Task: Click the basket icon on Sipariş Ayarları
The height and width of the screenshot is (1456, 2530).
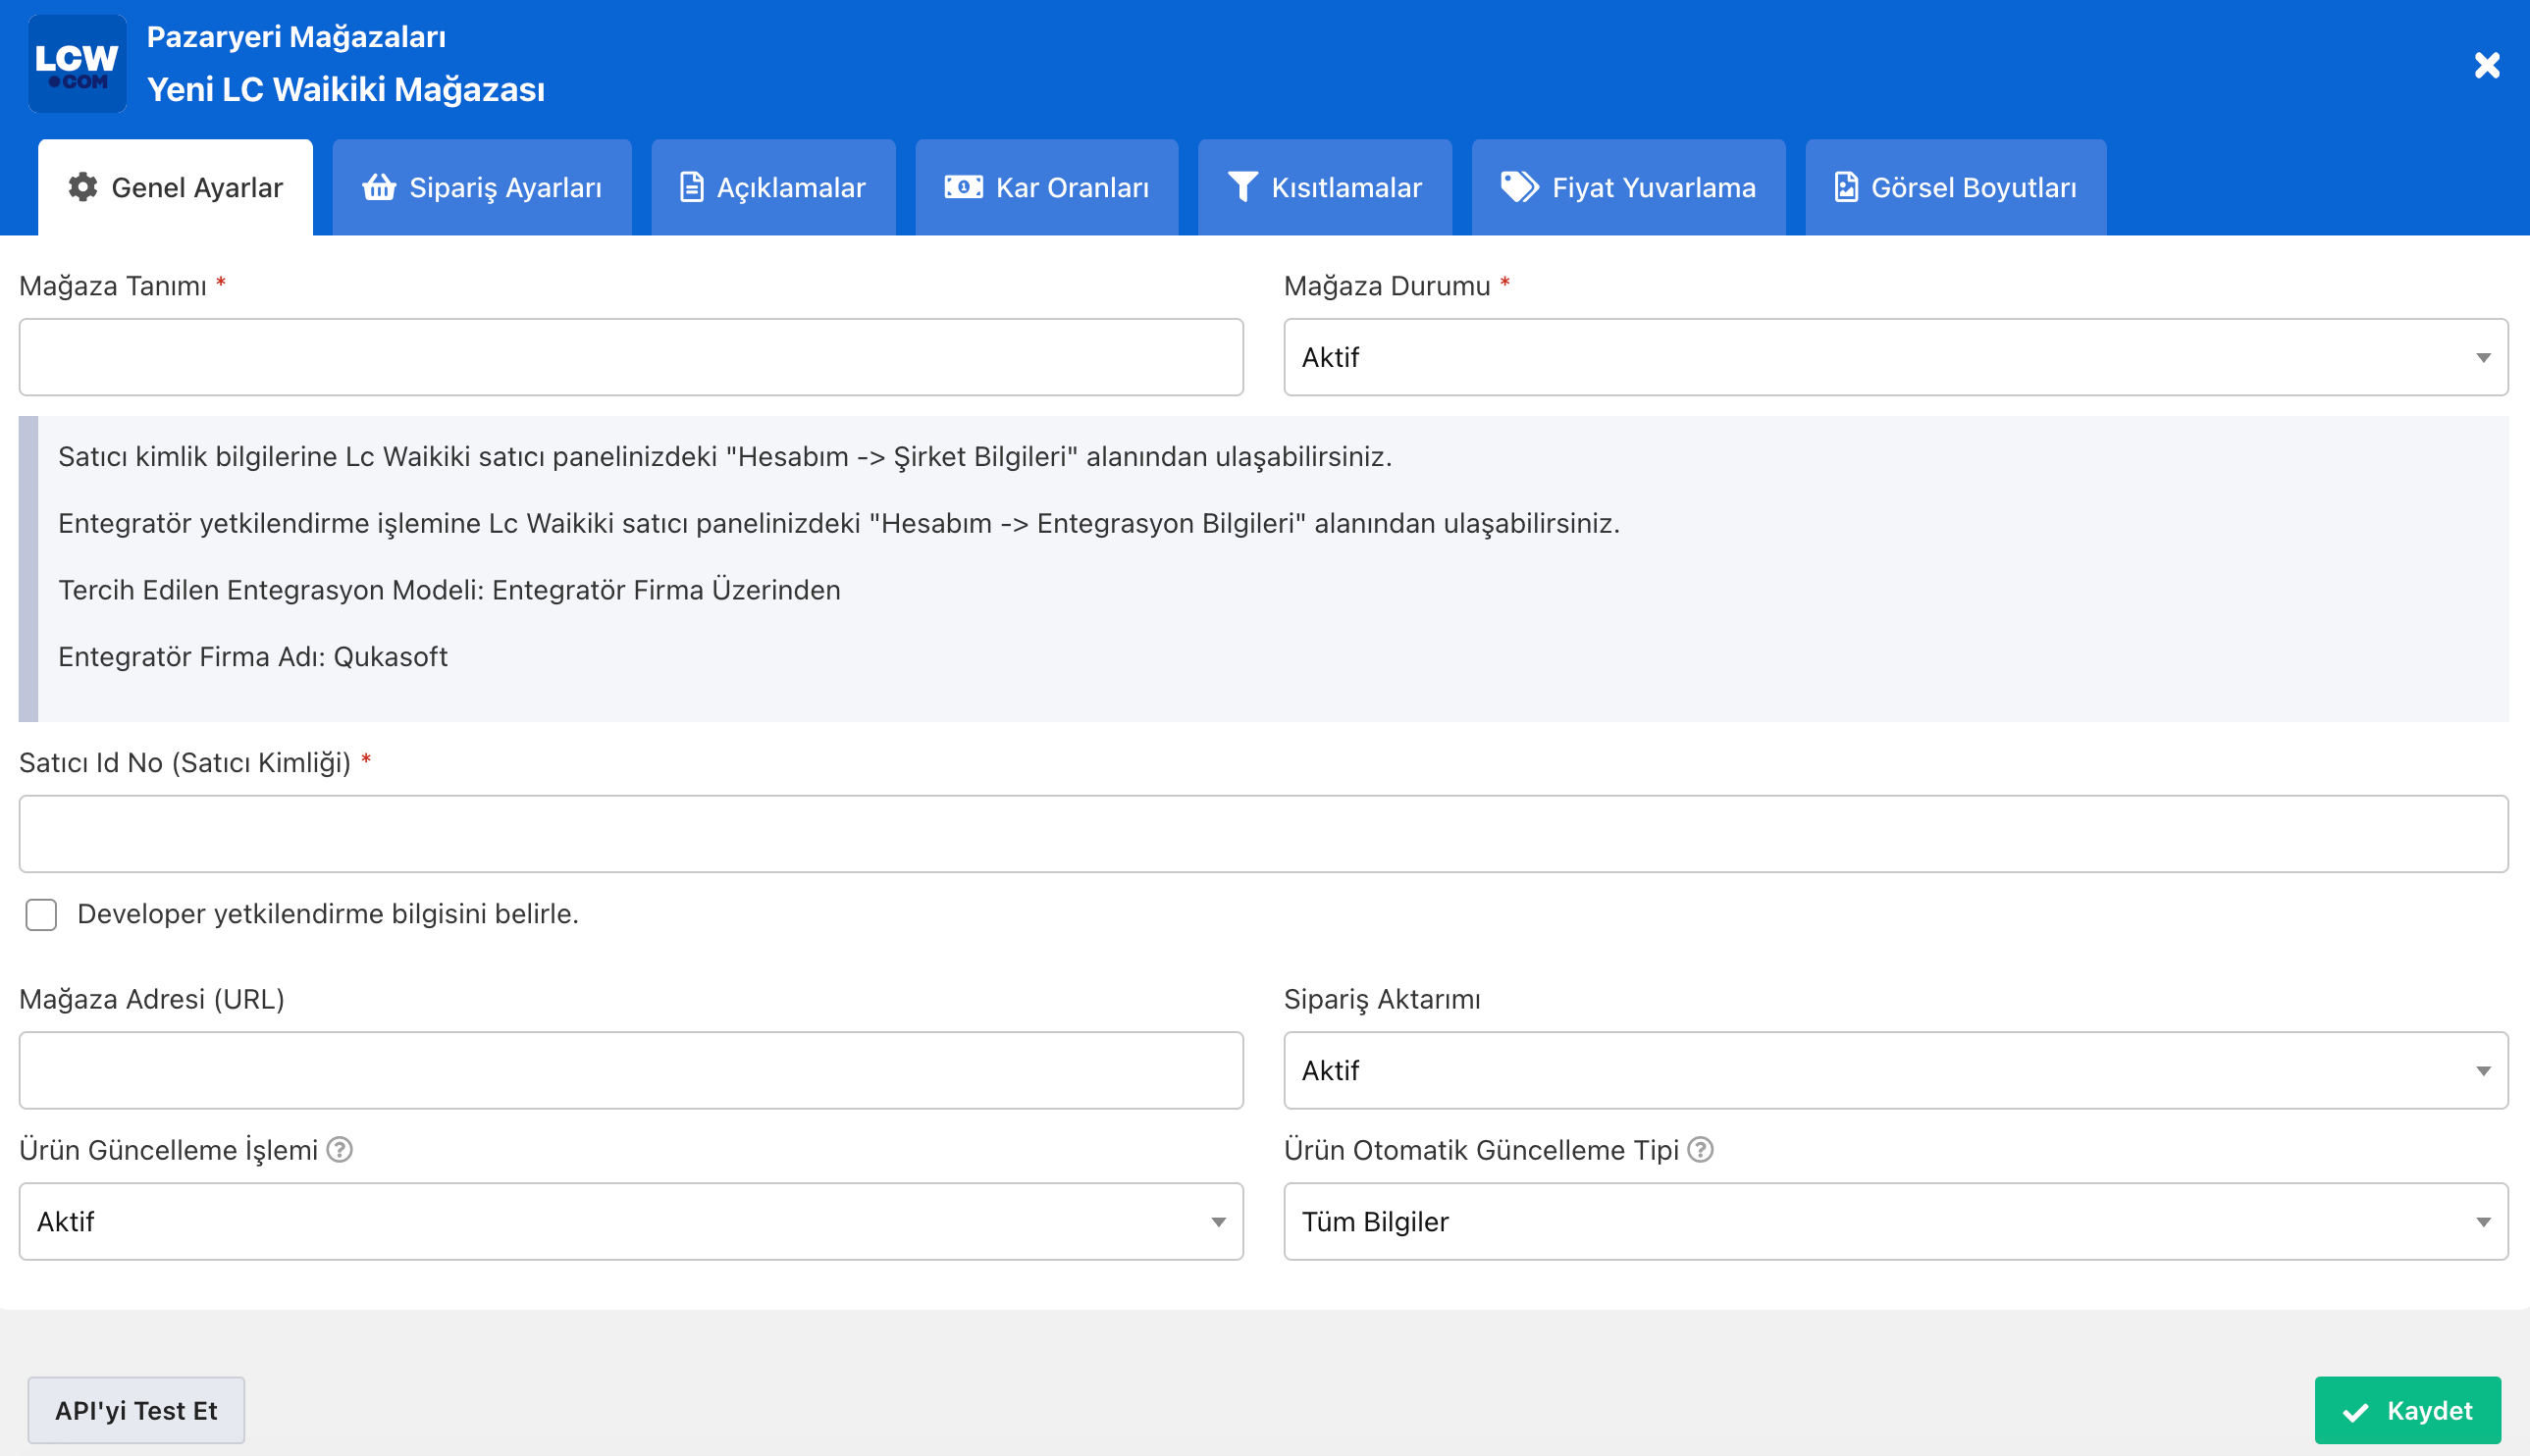Action: (379, 187)
